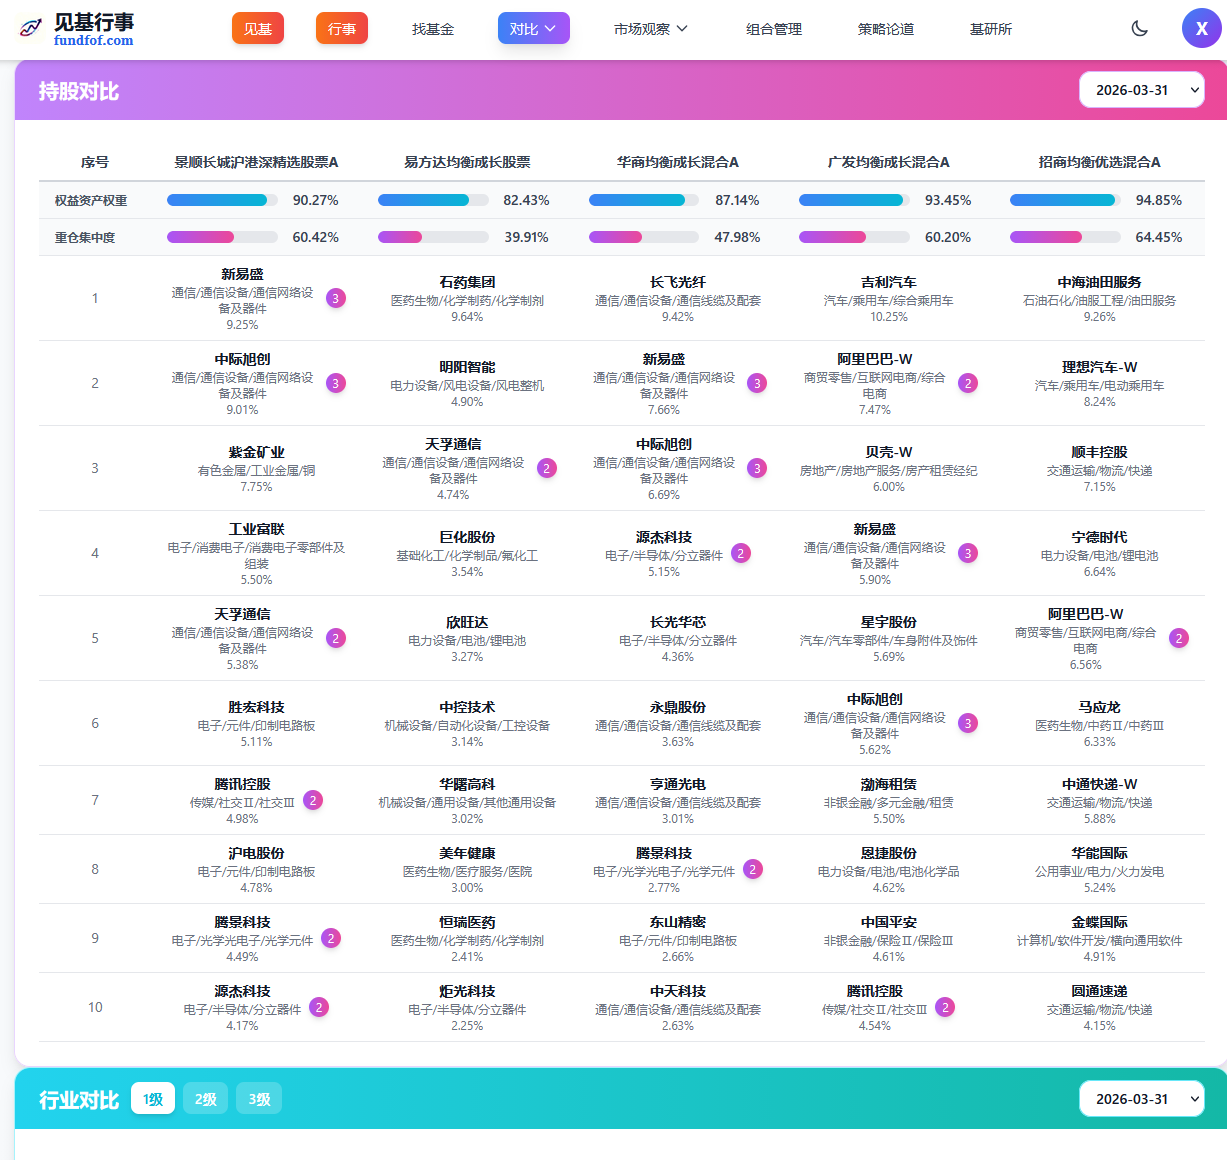The width and height of the screenshot is (1227, 1160).
Task: Click stock 欣旺达 in row 5
Action: click(467, 622)
